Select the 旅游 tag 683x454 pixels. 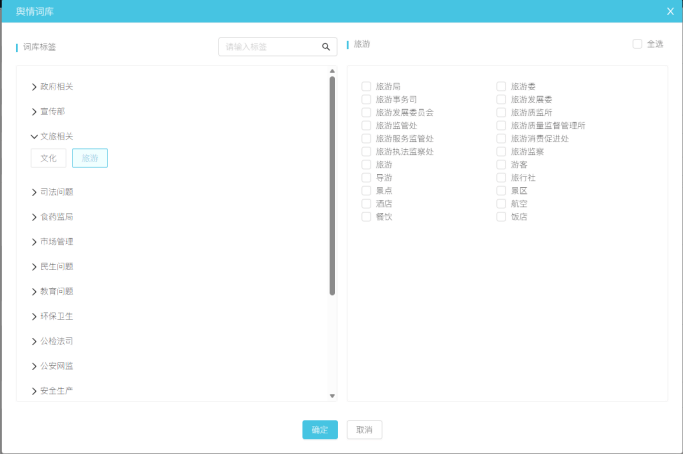pos(90,158)
